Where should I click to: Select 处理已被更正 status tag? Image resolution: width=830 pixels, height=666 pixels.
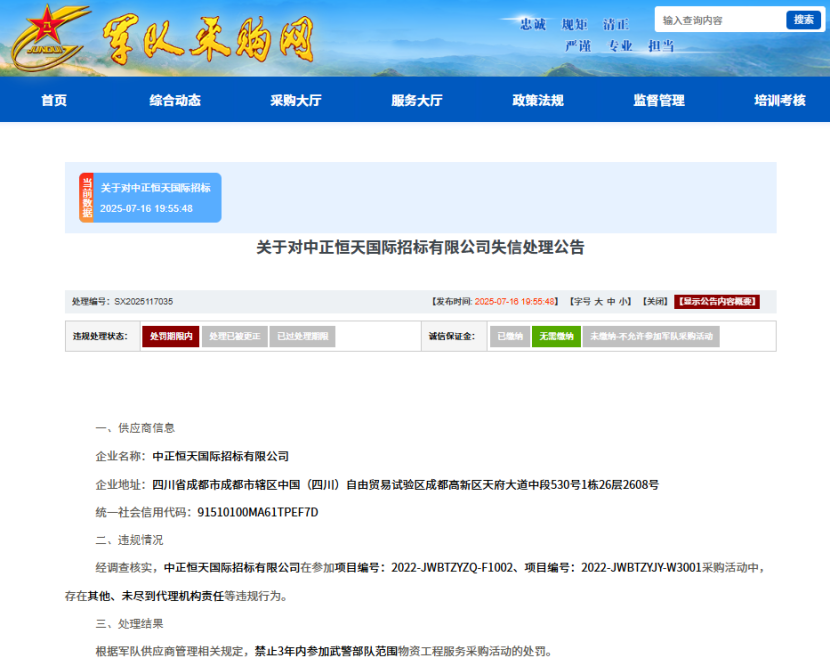click(x=235, y=337)
